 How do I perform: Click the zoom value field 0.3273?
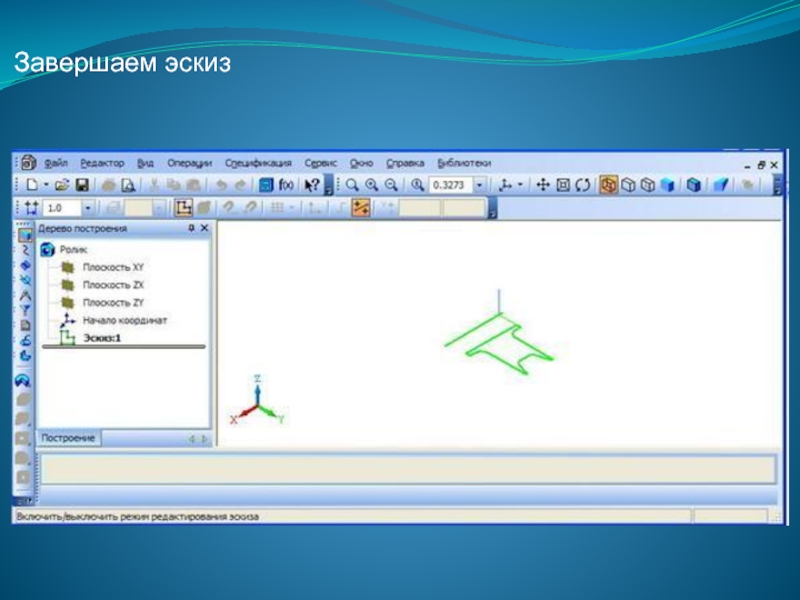451,185
